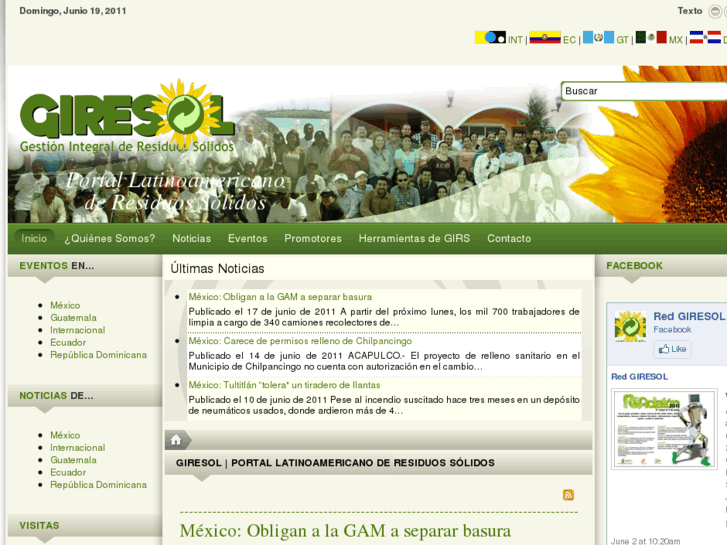Open the Noticias menu item
This screenshot has width=727, height=545.
[x=191, y=238]
